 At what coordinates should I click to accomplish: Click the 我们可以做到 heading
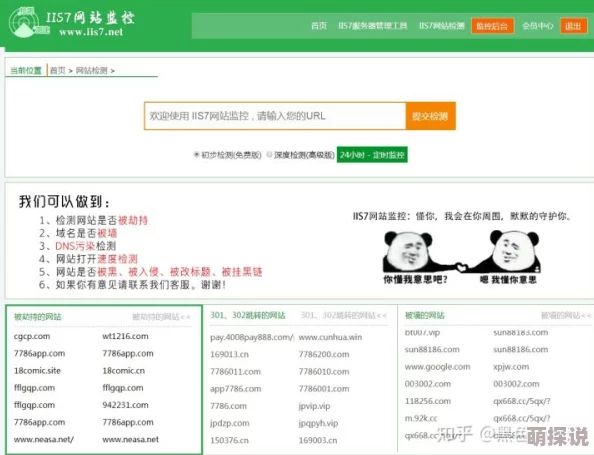click(64, 202)
